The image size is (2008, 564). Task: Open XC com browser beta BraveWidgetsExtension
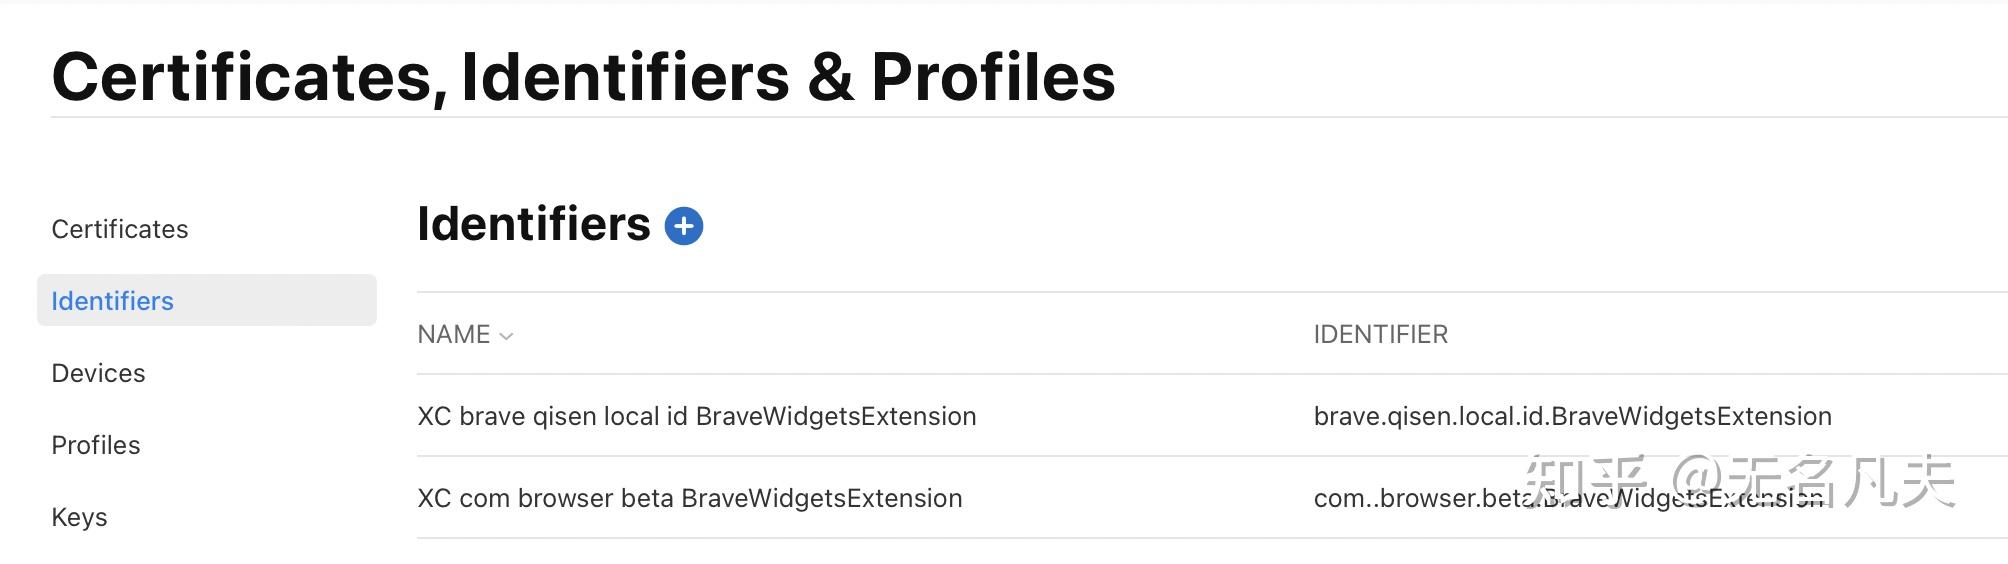tap(689, 498)
